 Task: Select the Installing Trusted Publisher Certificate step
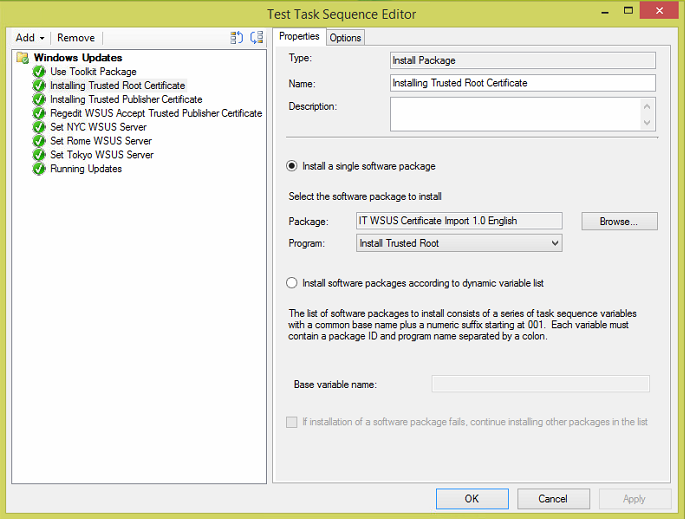126,99
